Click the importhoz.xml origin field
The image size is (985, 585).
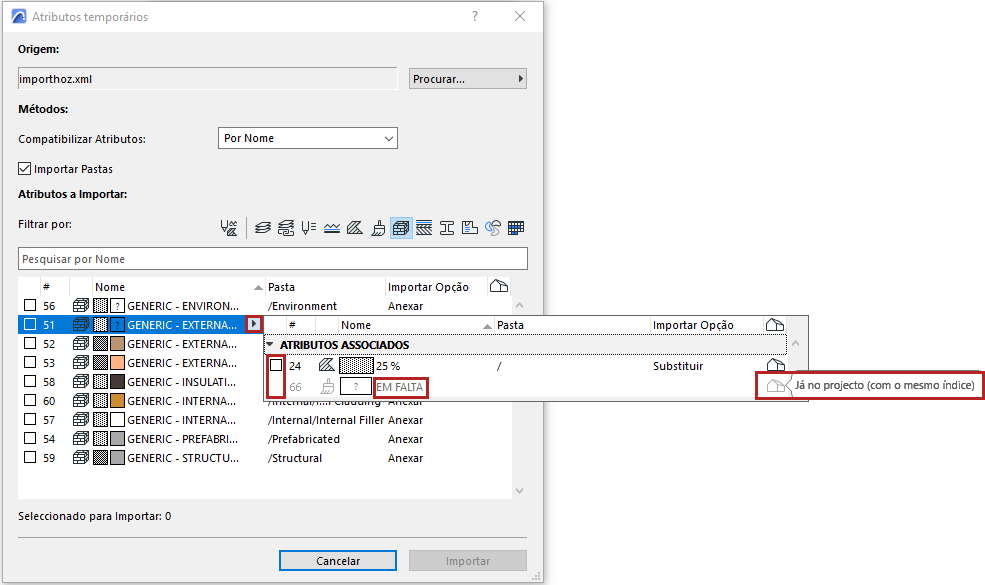coord(207,79)
